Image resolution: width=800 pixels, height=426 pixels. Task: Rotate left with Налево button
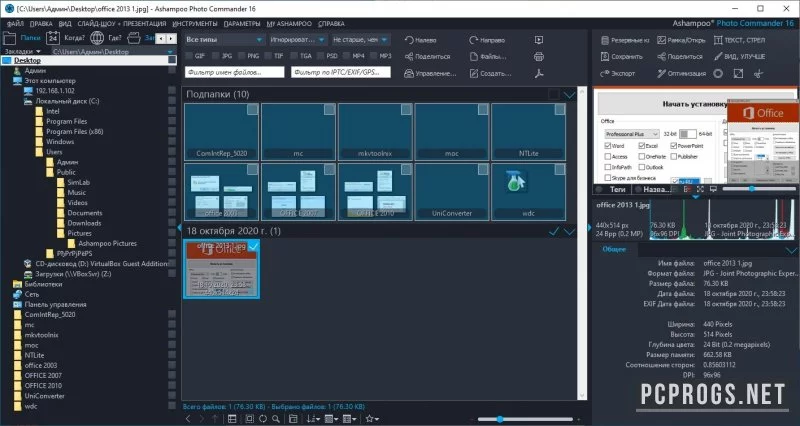pyautogui.click(x=420, y=40)
